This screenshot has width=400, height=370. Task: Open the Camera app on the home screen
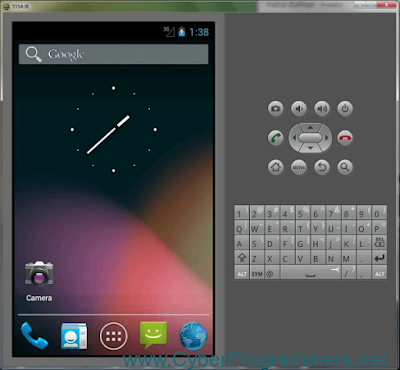point(39,281)
